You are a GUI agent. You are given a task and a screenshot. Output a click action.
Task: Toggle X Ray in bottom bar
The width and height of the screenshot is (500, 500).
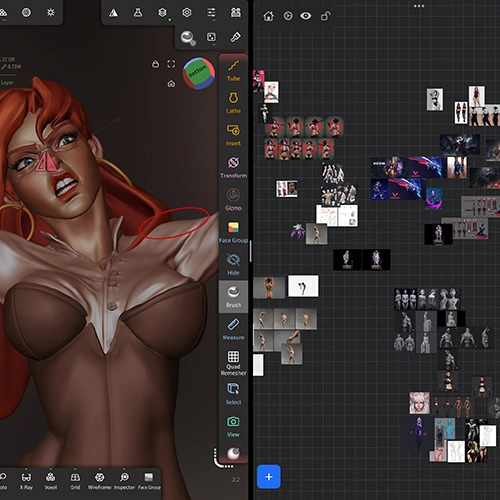coord(26,481)
